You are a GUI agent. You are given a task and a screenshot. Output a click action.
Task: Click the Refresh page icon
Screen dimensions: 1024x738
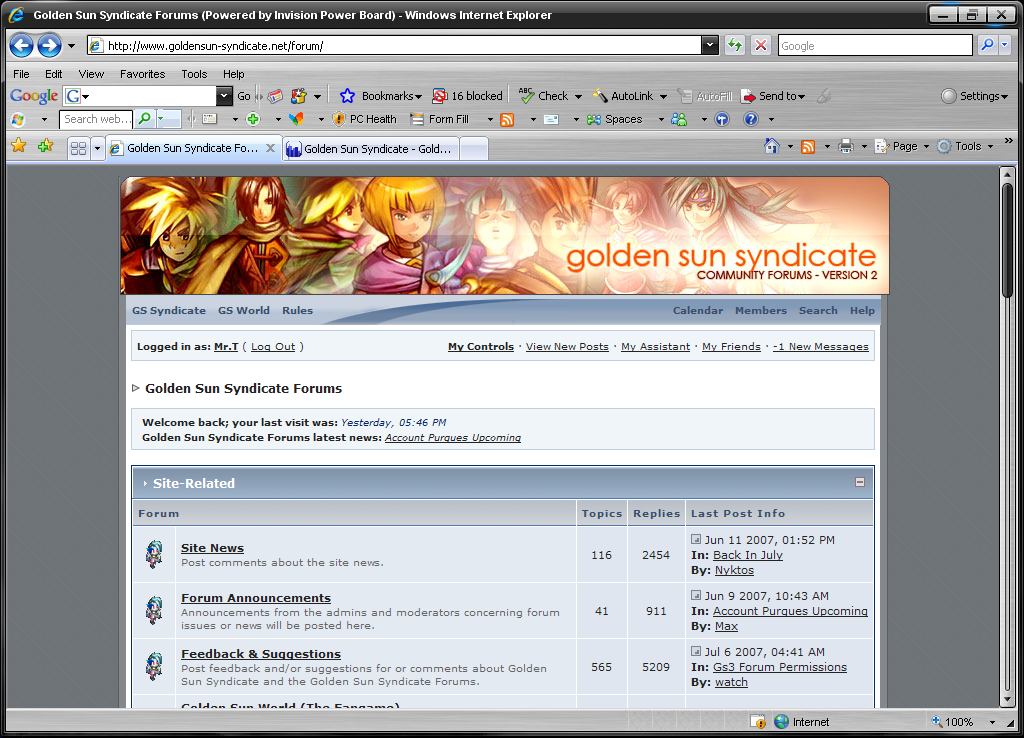(735, 45)
